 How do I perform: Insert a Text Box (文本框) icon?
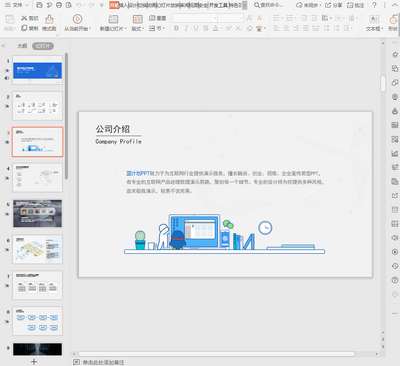point(374,19)
